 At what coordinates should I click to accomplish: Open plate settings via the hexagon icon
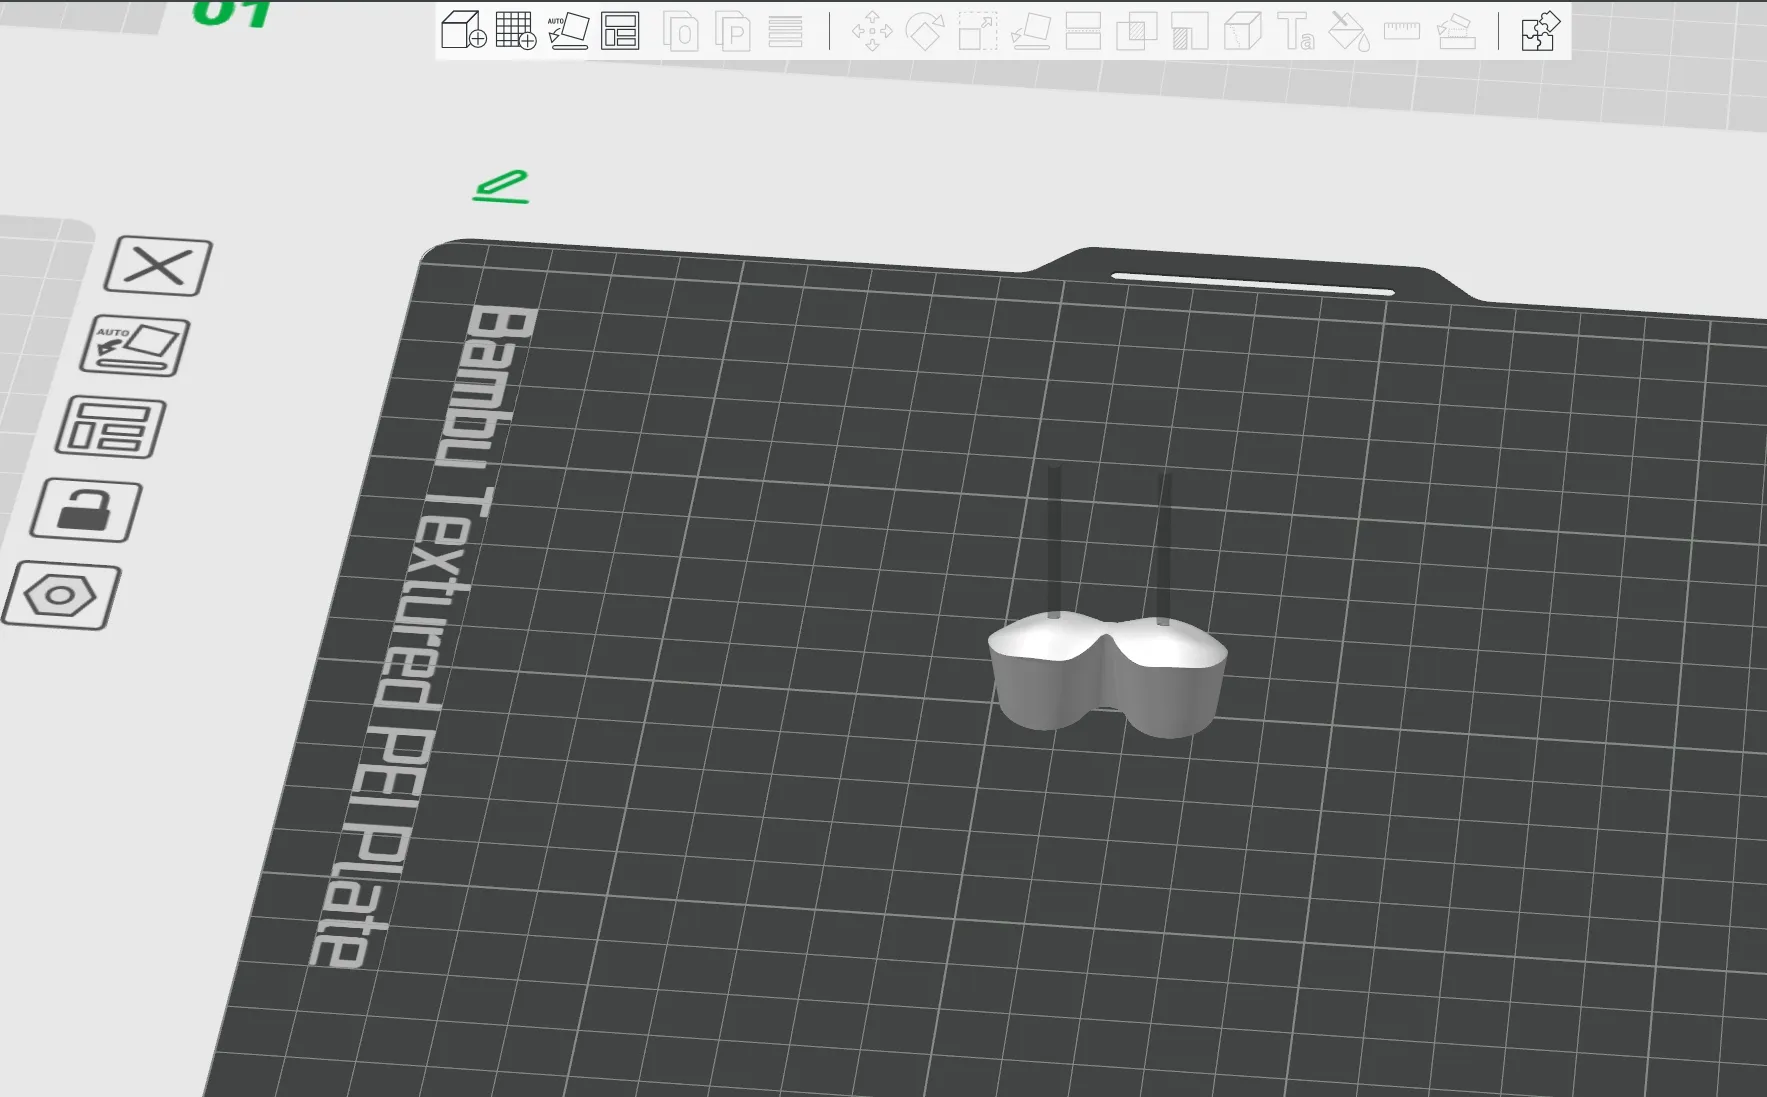[61, 596]
